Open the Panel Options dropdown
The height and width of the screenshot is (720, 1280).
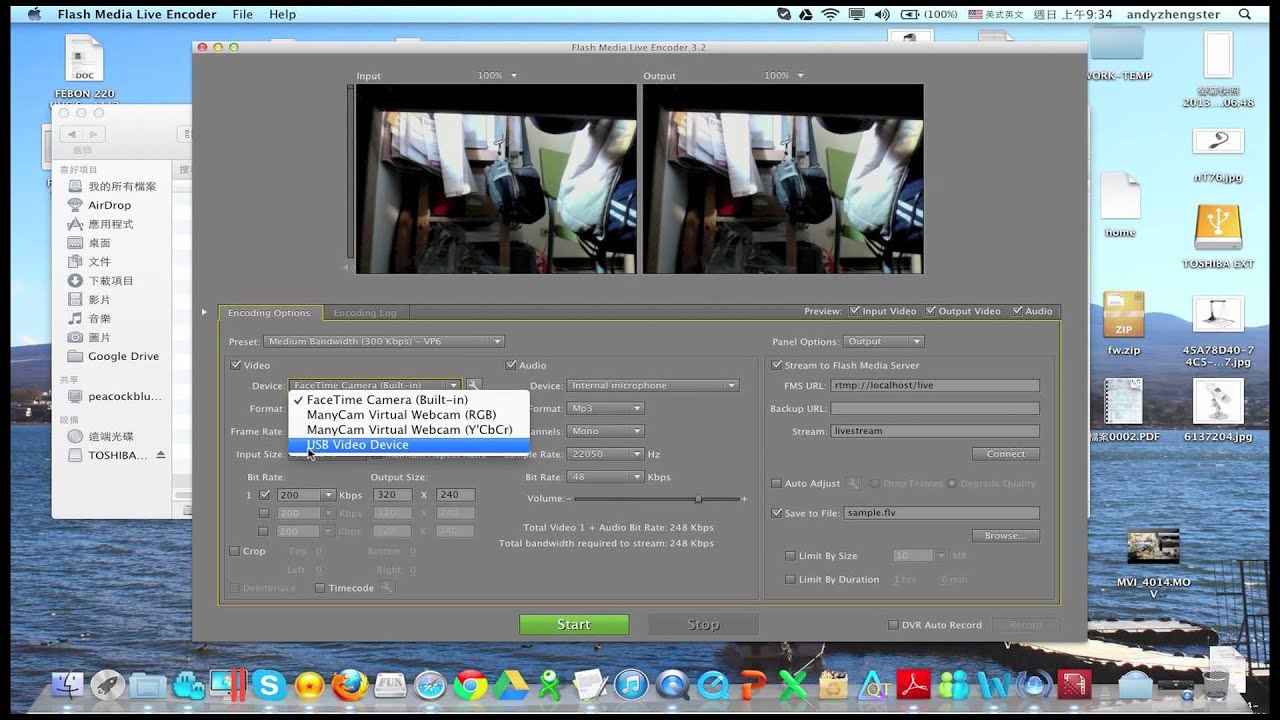[x=883, y=342]
